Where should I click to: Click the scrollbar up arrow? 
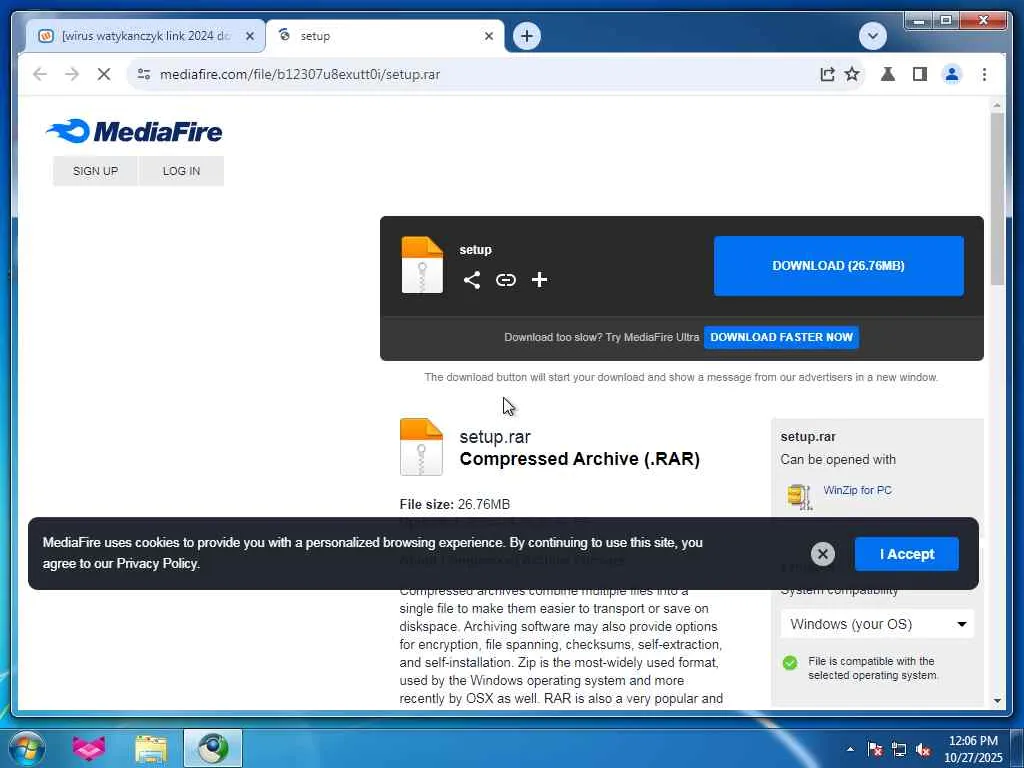coord(997,105)
